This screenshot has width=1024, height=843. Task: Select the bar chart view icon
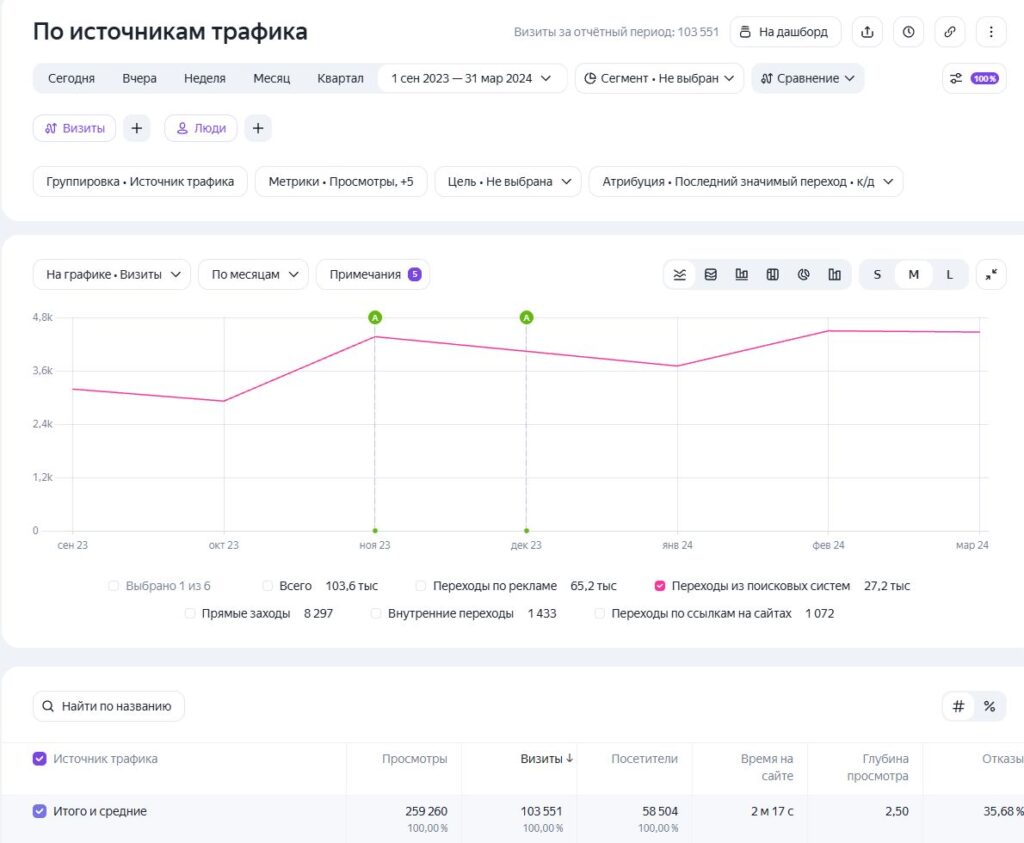pos(742,275)
